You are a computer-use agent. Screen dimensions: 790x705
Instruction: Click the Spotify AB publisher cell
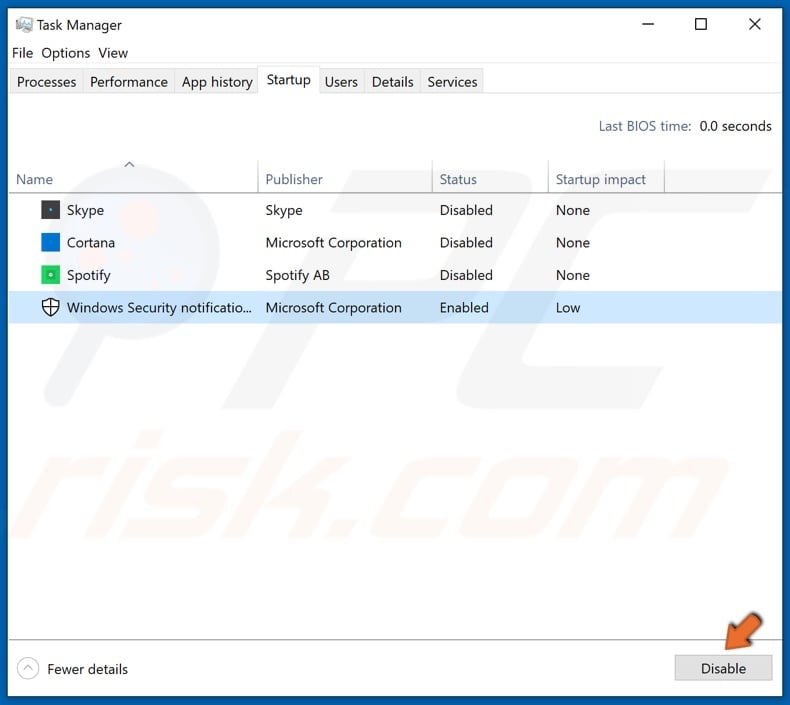point(297,275)
